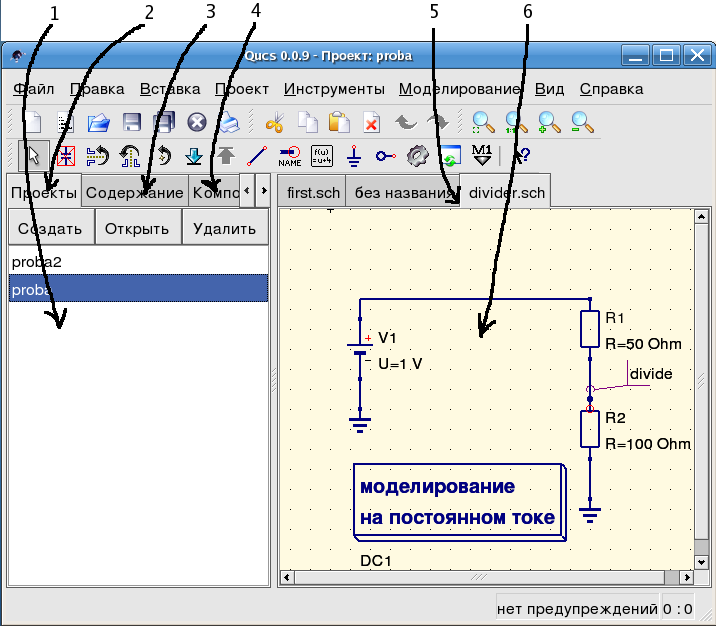Click the redo arrow icon
Screen dimensions: 716x627
[x=437, y=122]
